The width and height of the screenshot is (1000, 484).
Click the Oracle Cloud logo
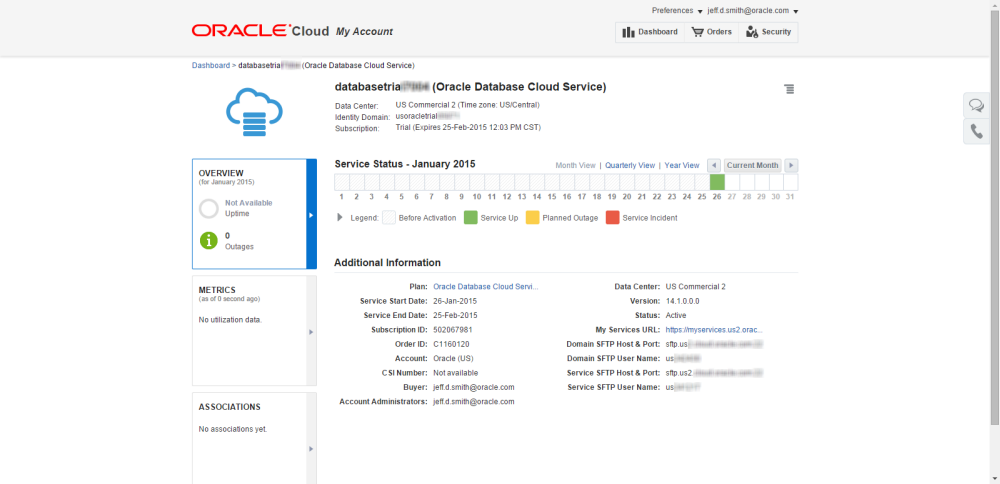[x=260, y=31]
